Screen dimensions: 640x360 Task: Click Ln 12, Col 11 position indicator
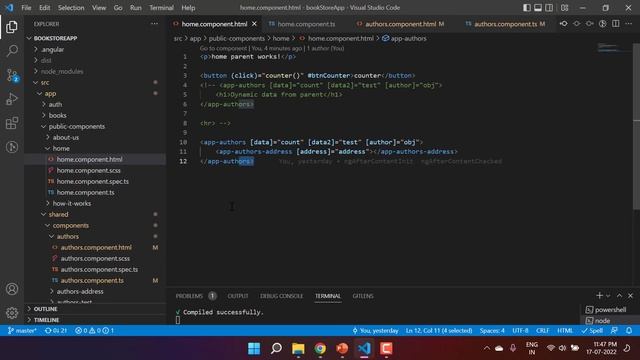click(x=439, y=330)
